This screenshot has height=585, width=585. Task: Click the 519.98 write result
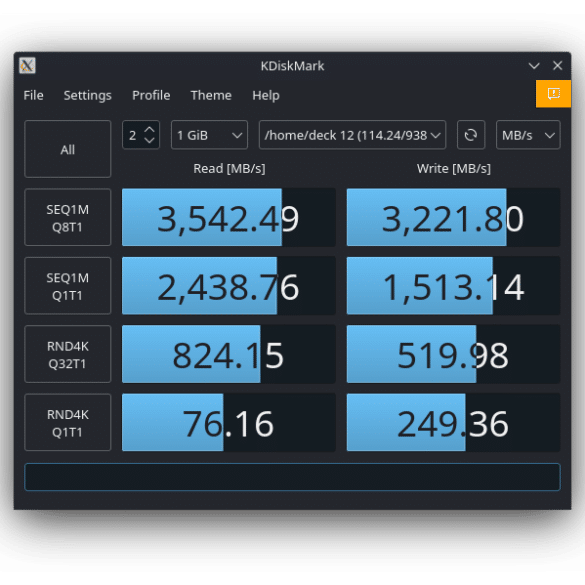click(453, 354)
